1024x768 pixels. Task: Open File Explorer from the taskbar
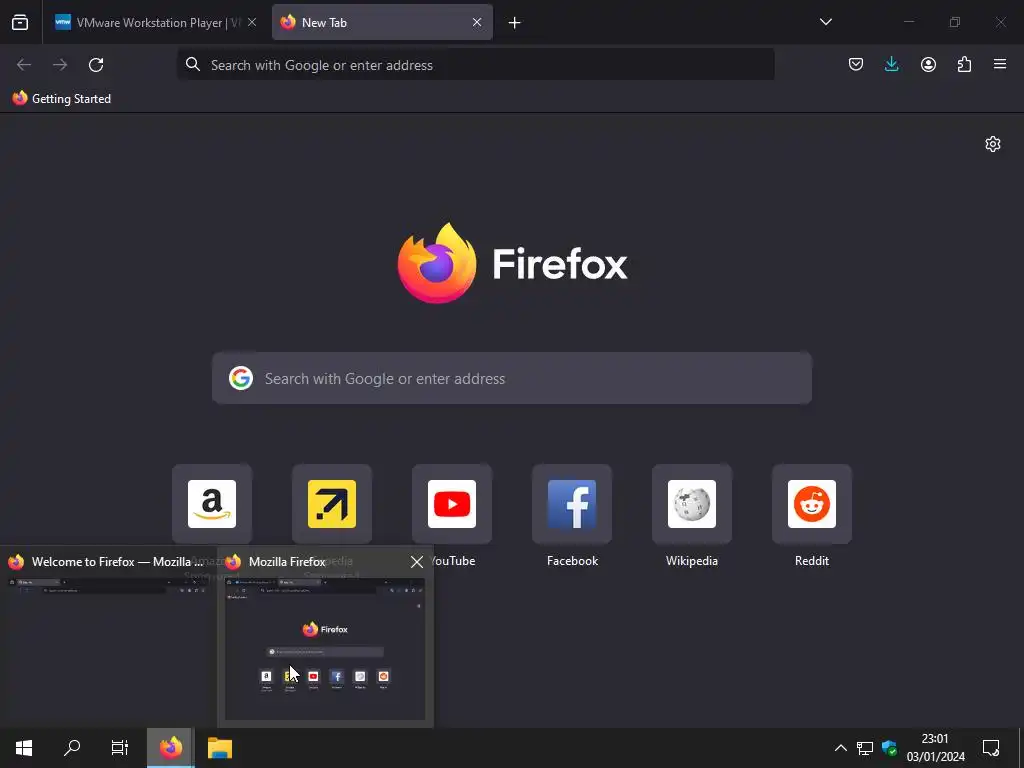point(220,748)
